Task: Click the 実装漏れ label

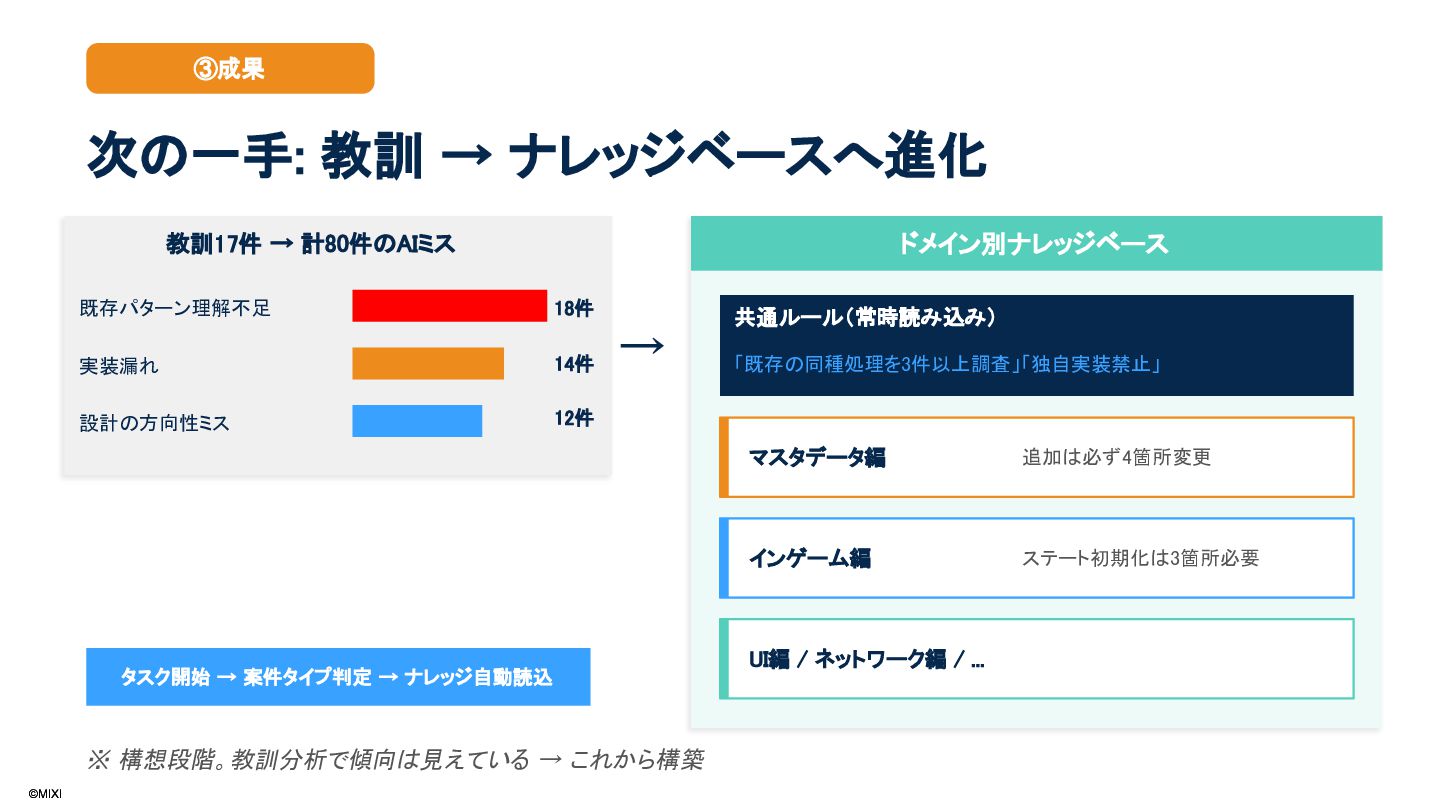Action: [119, 366]
